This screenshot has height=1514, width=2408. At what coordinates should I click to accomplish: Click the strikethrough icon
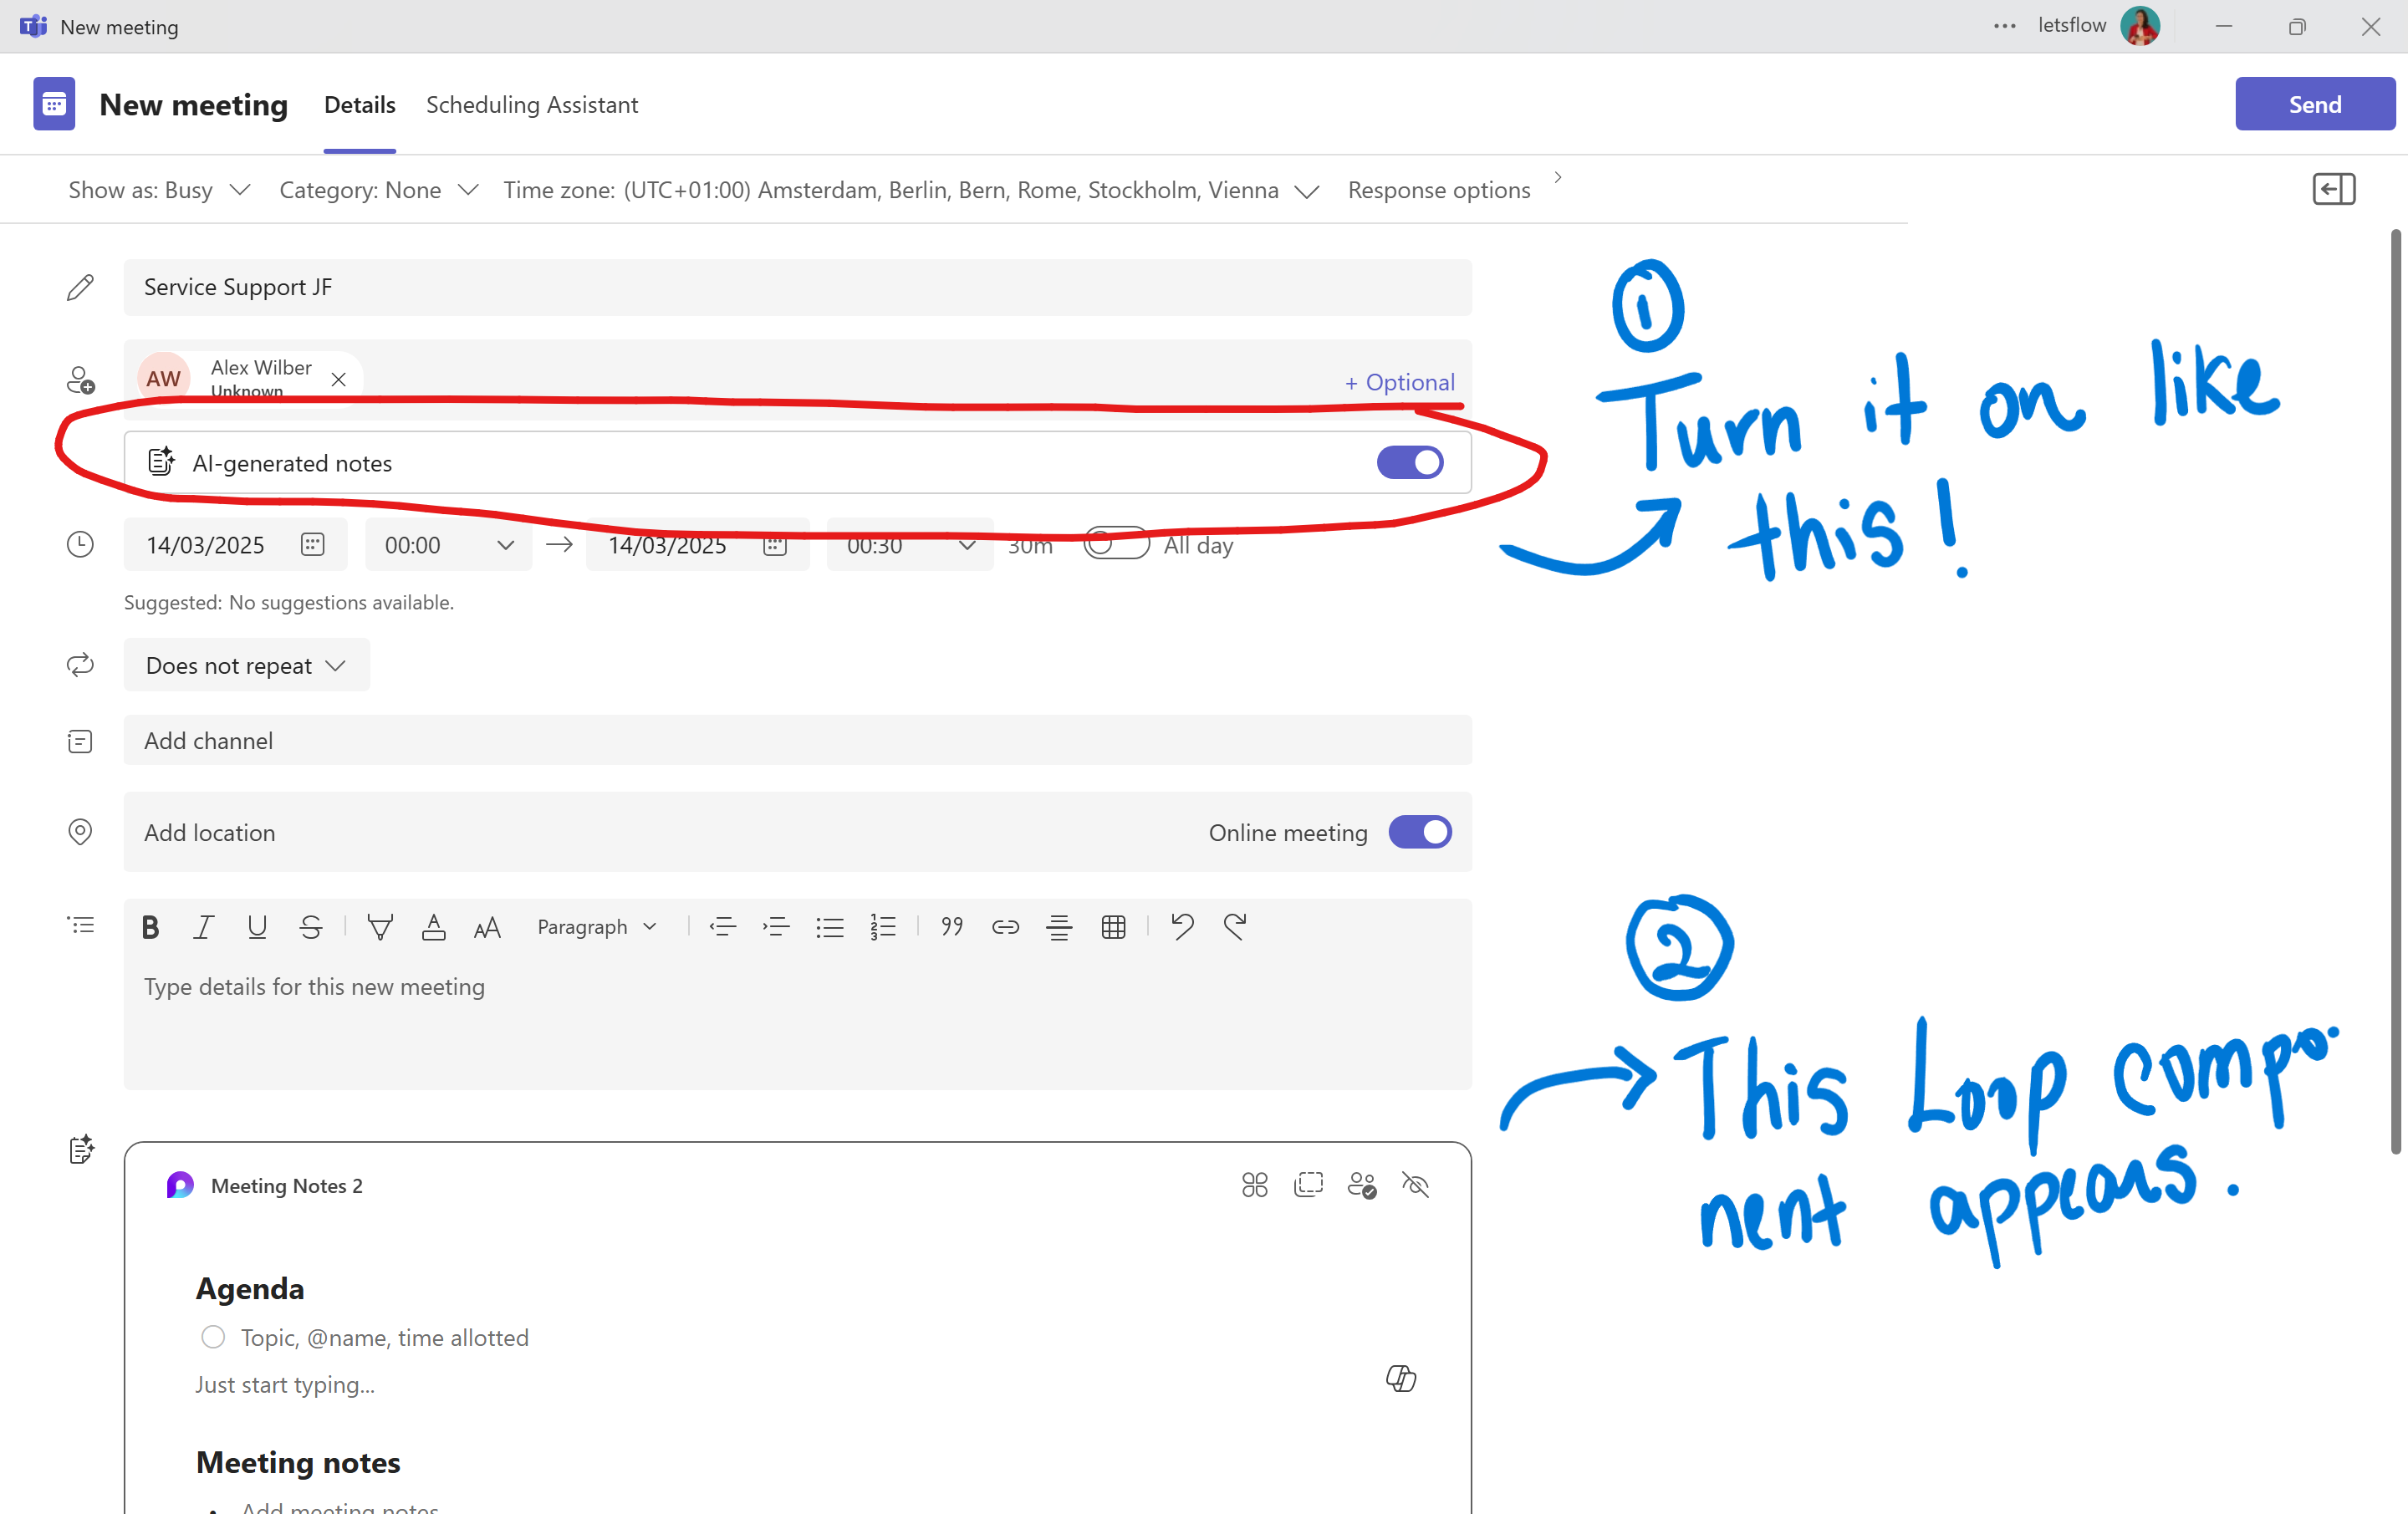click(310, 927)
